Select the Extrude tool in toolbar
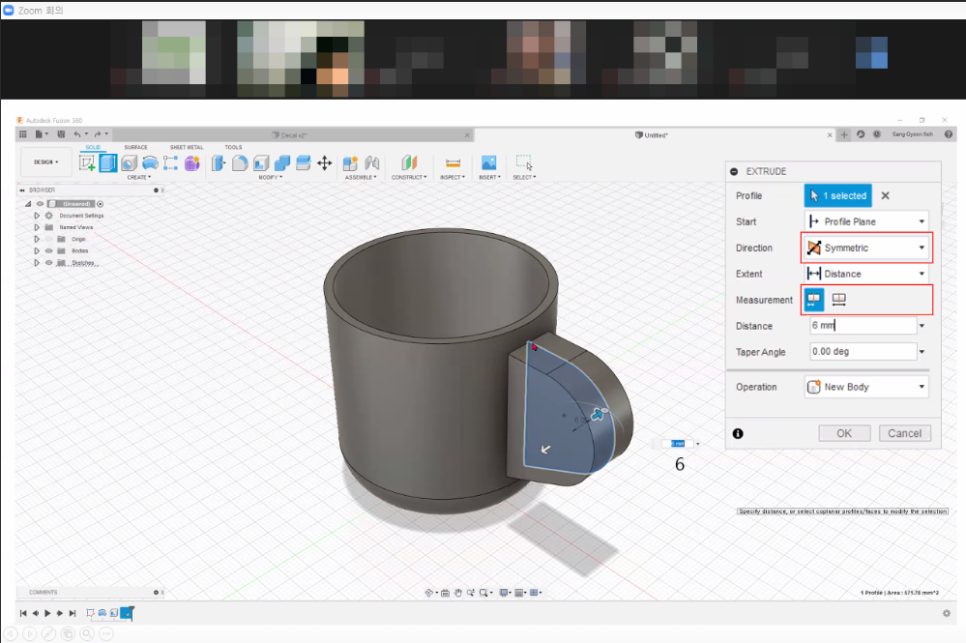This screenshot has height=643, width=966. coord(108,163)
